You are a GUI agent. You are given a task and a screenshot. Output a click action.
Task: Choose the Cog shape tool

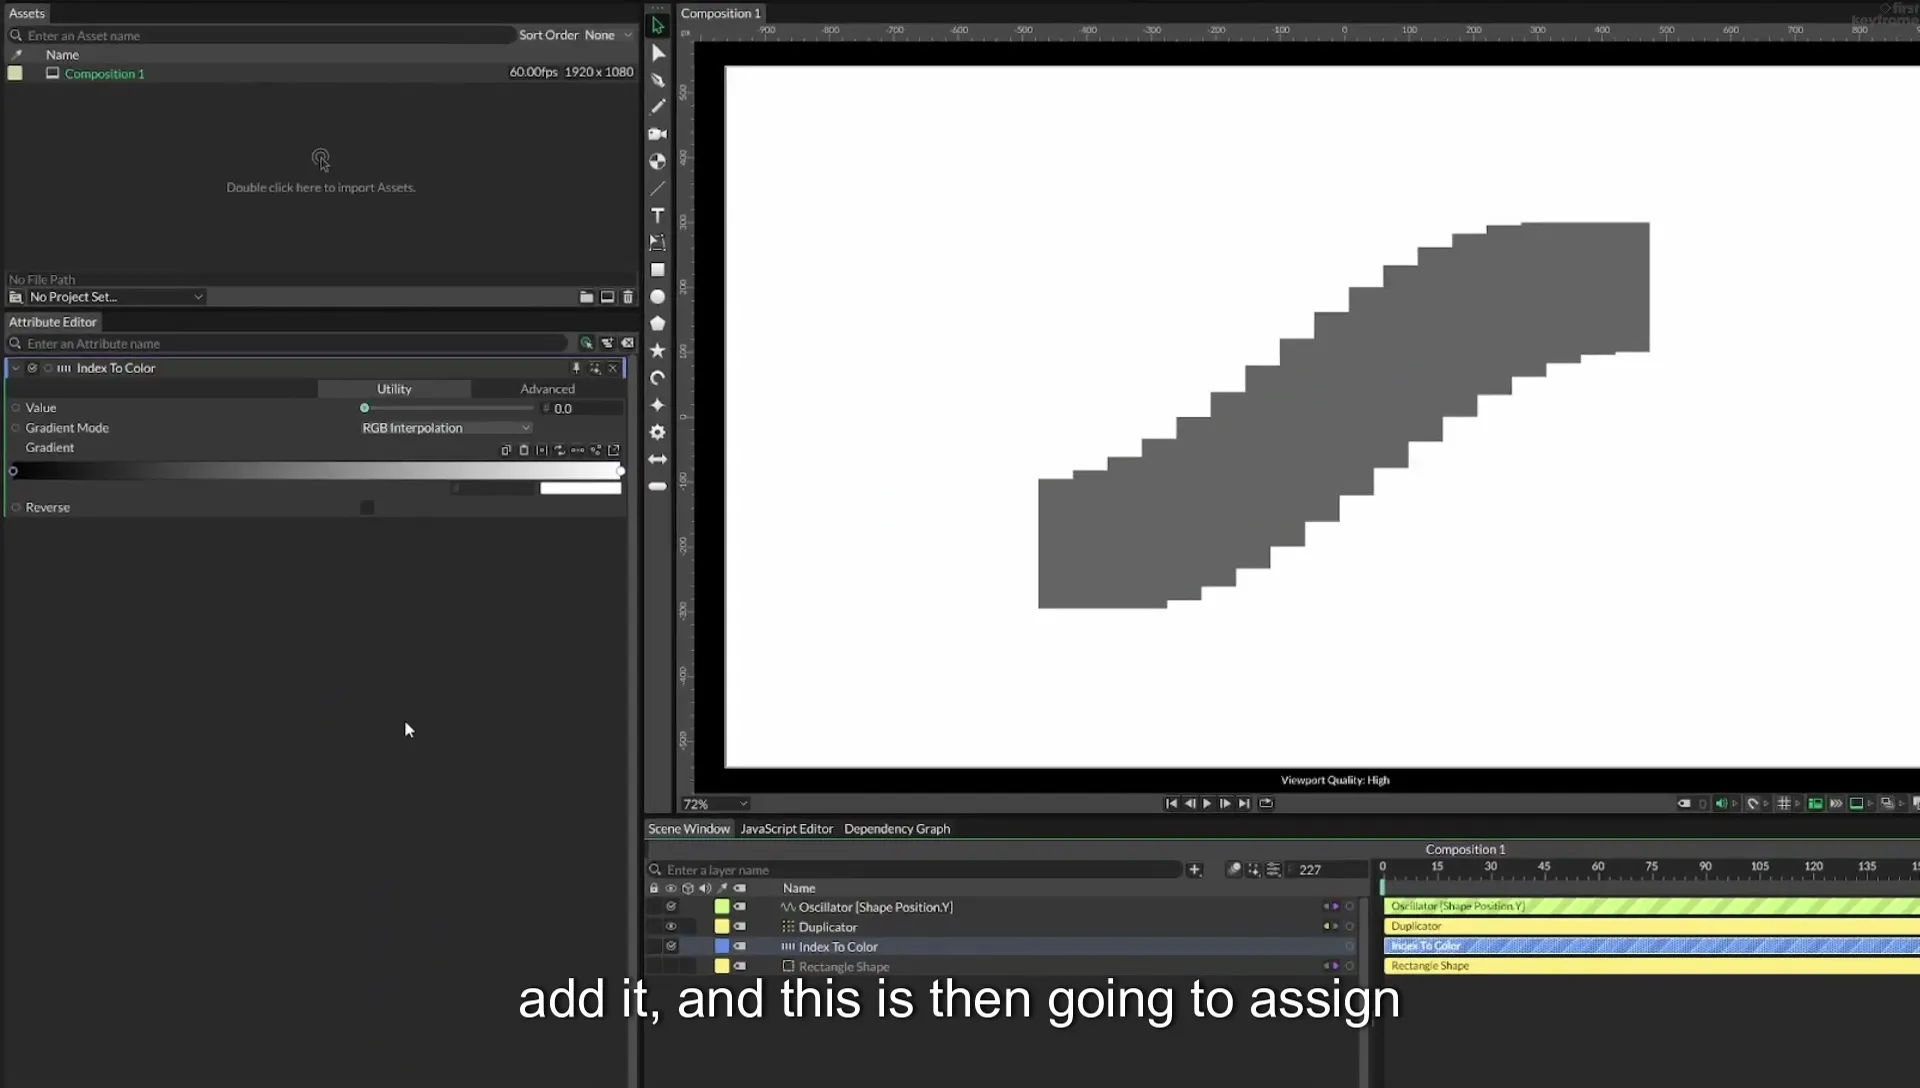click(657, 432)
